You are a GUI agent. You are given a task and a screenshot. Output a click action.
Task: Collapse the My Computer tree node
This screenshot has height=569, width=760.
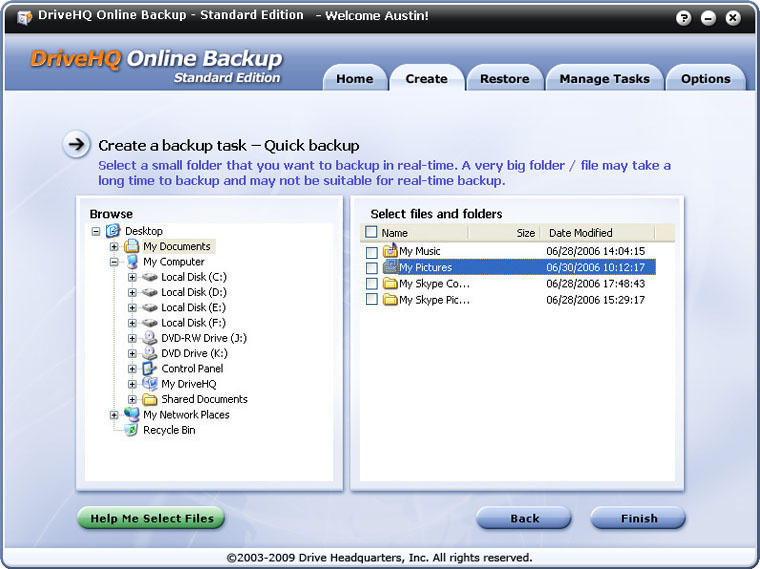point(114,262)
